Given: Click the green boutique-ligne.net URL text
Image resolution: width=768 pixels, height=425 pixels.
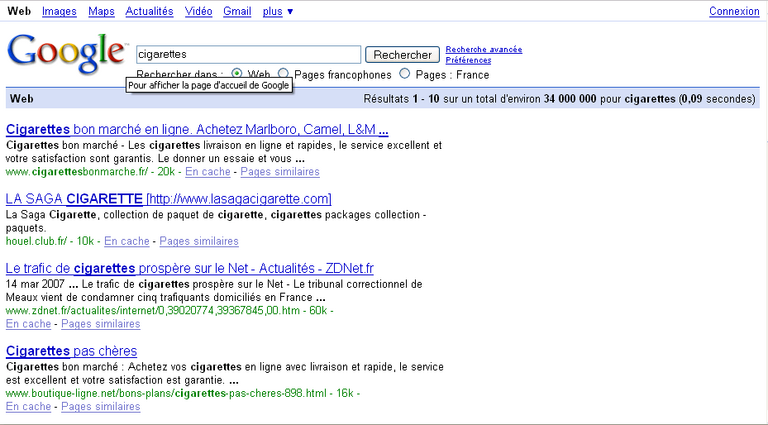Looking at the screenshot, I should click(x=166, y=394).
